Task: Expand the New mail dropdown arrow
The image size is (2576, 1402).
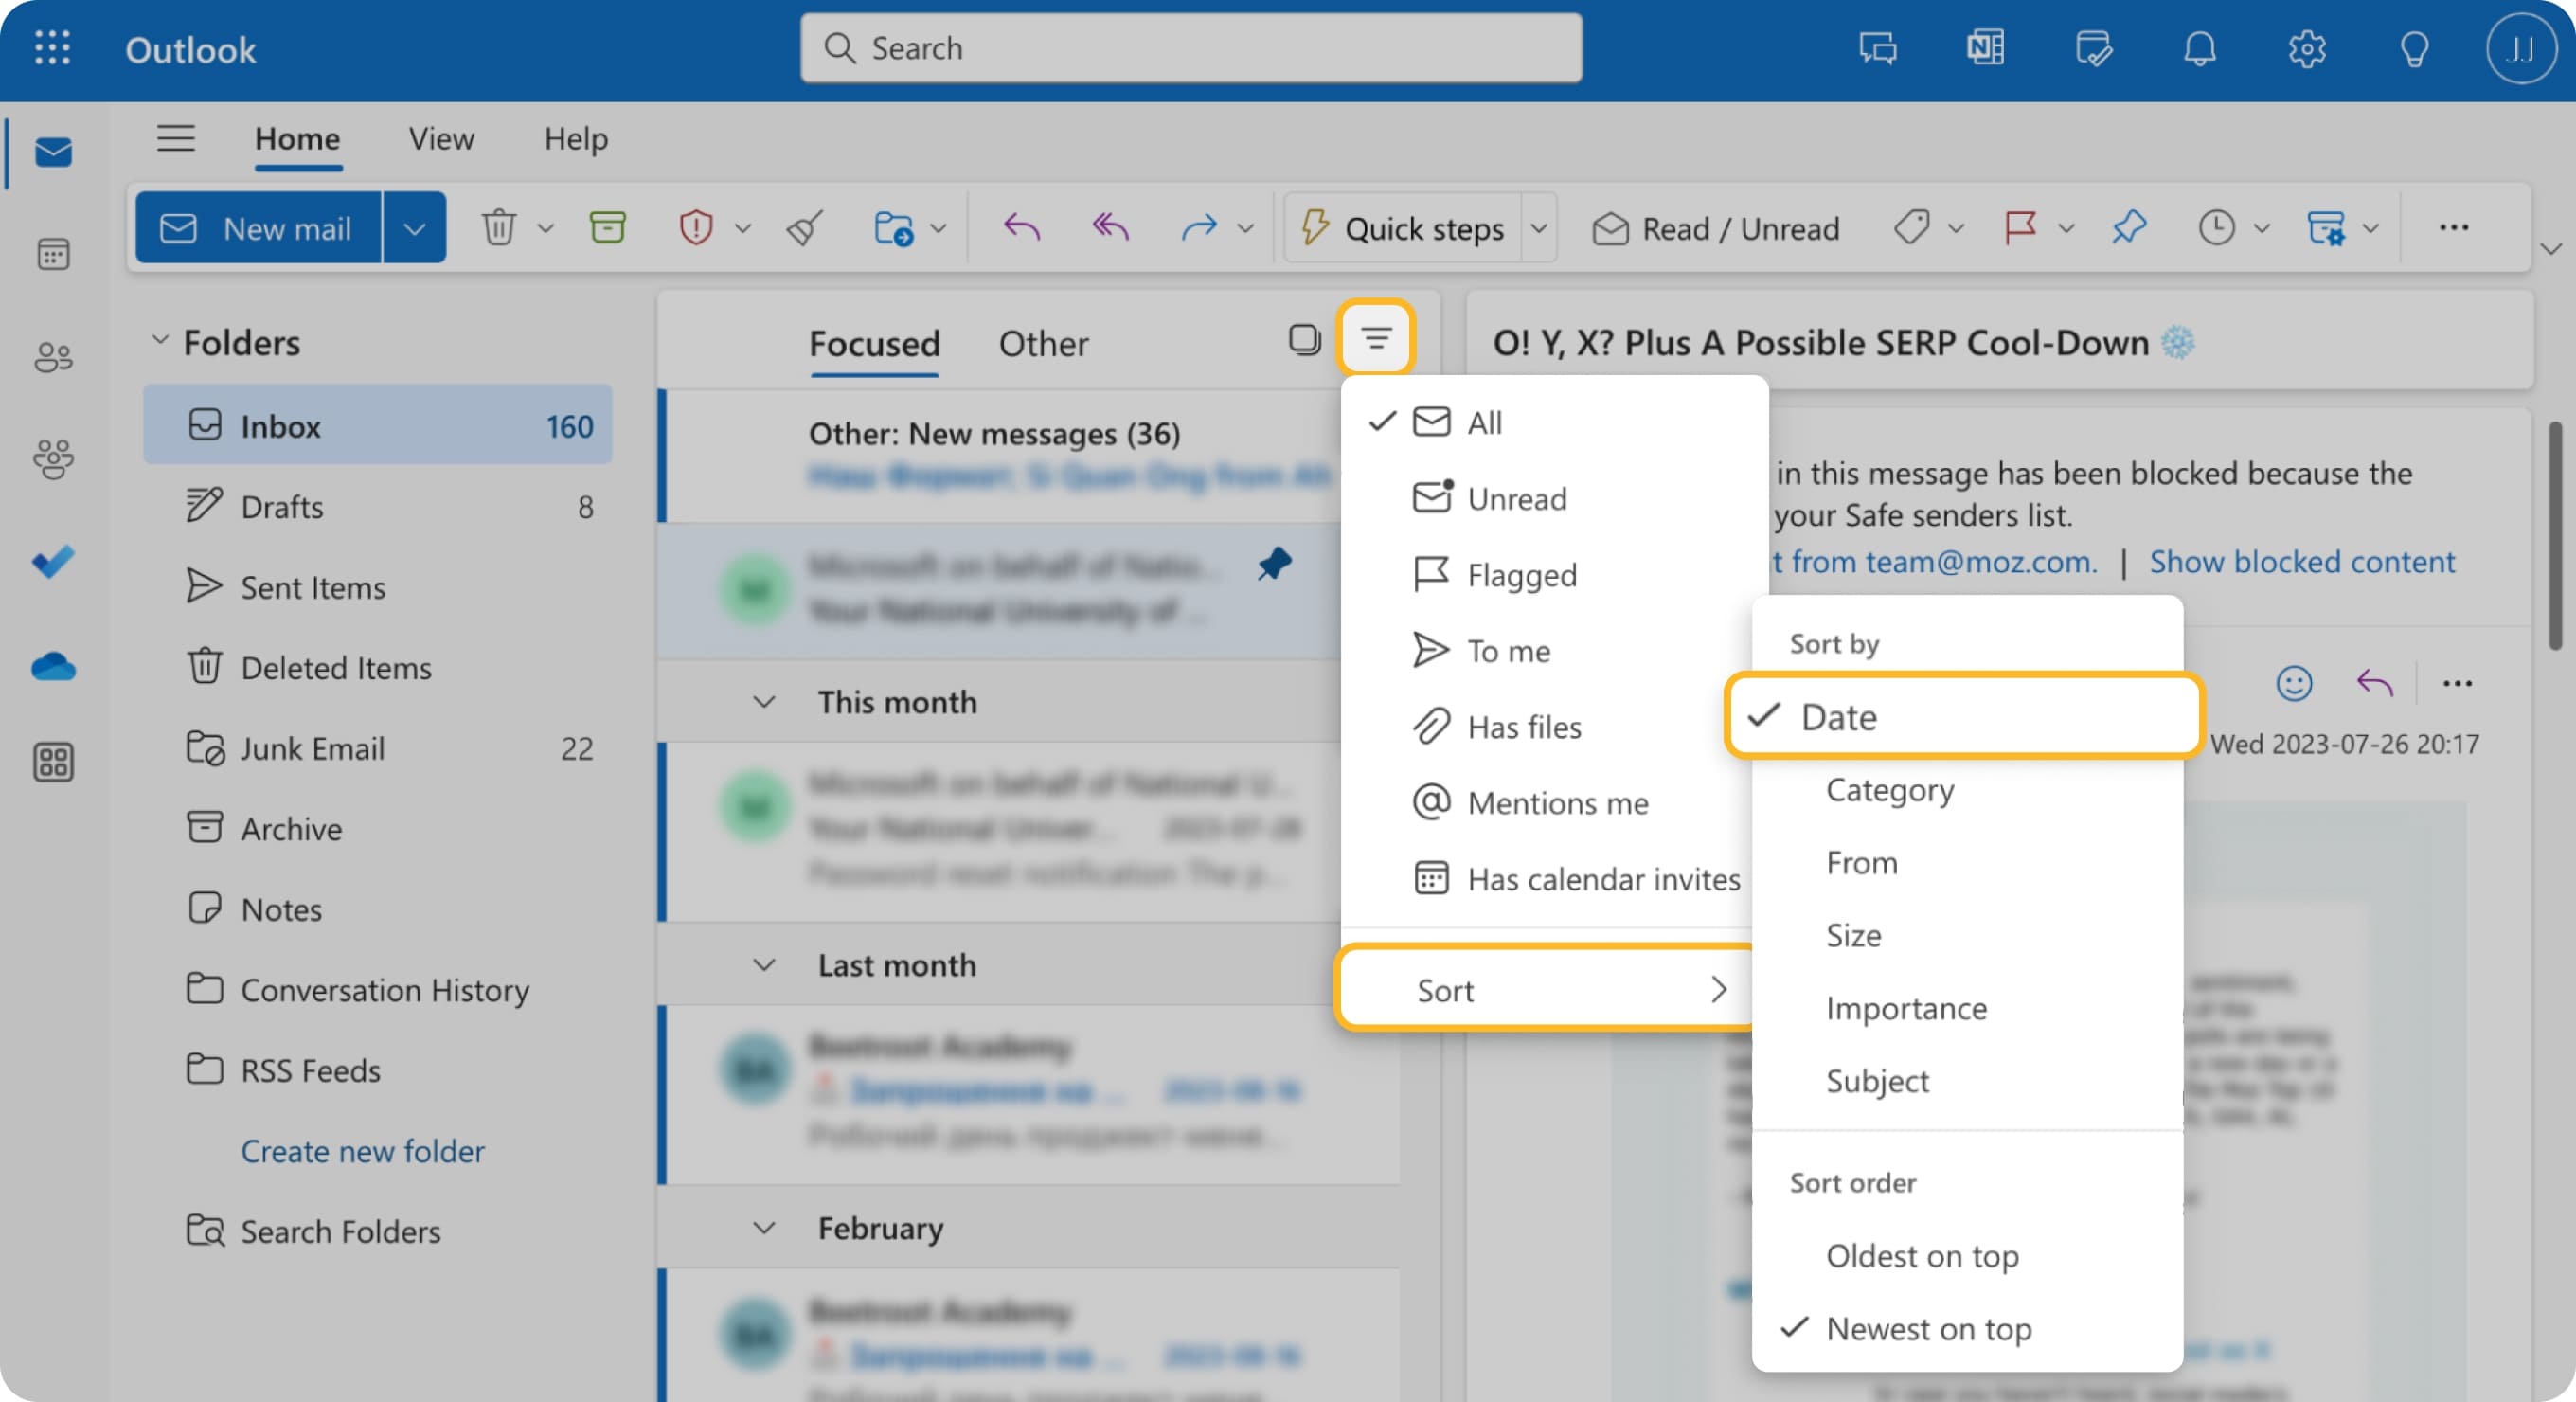Action: [x=415, y=227]
